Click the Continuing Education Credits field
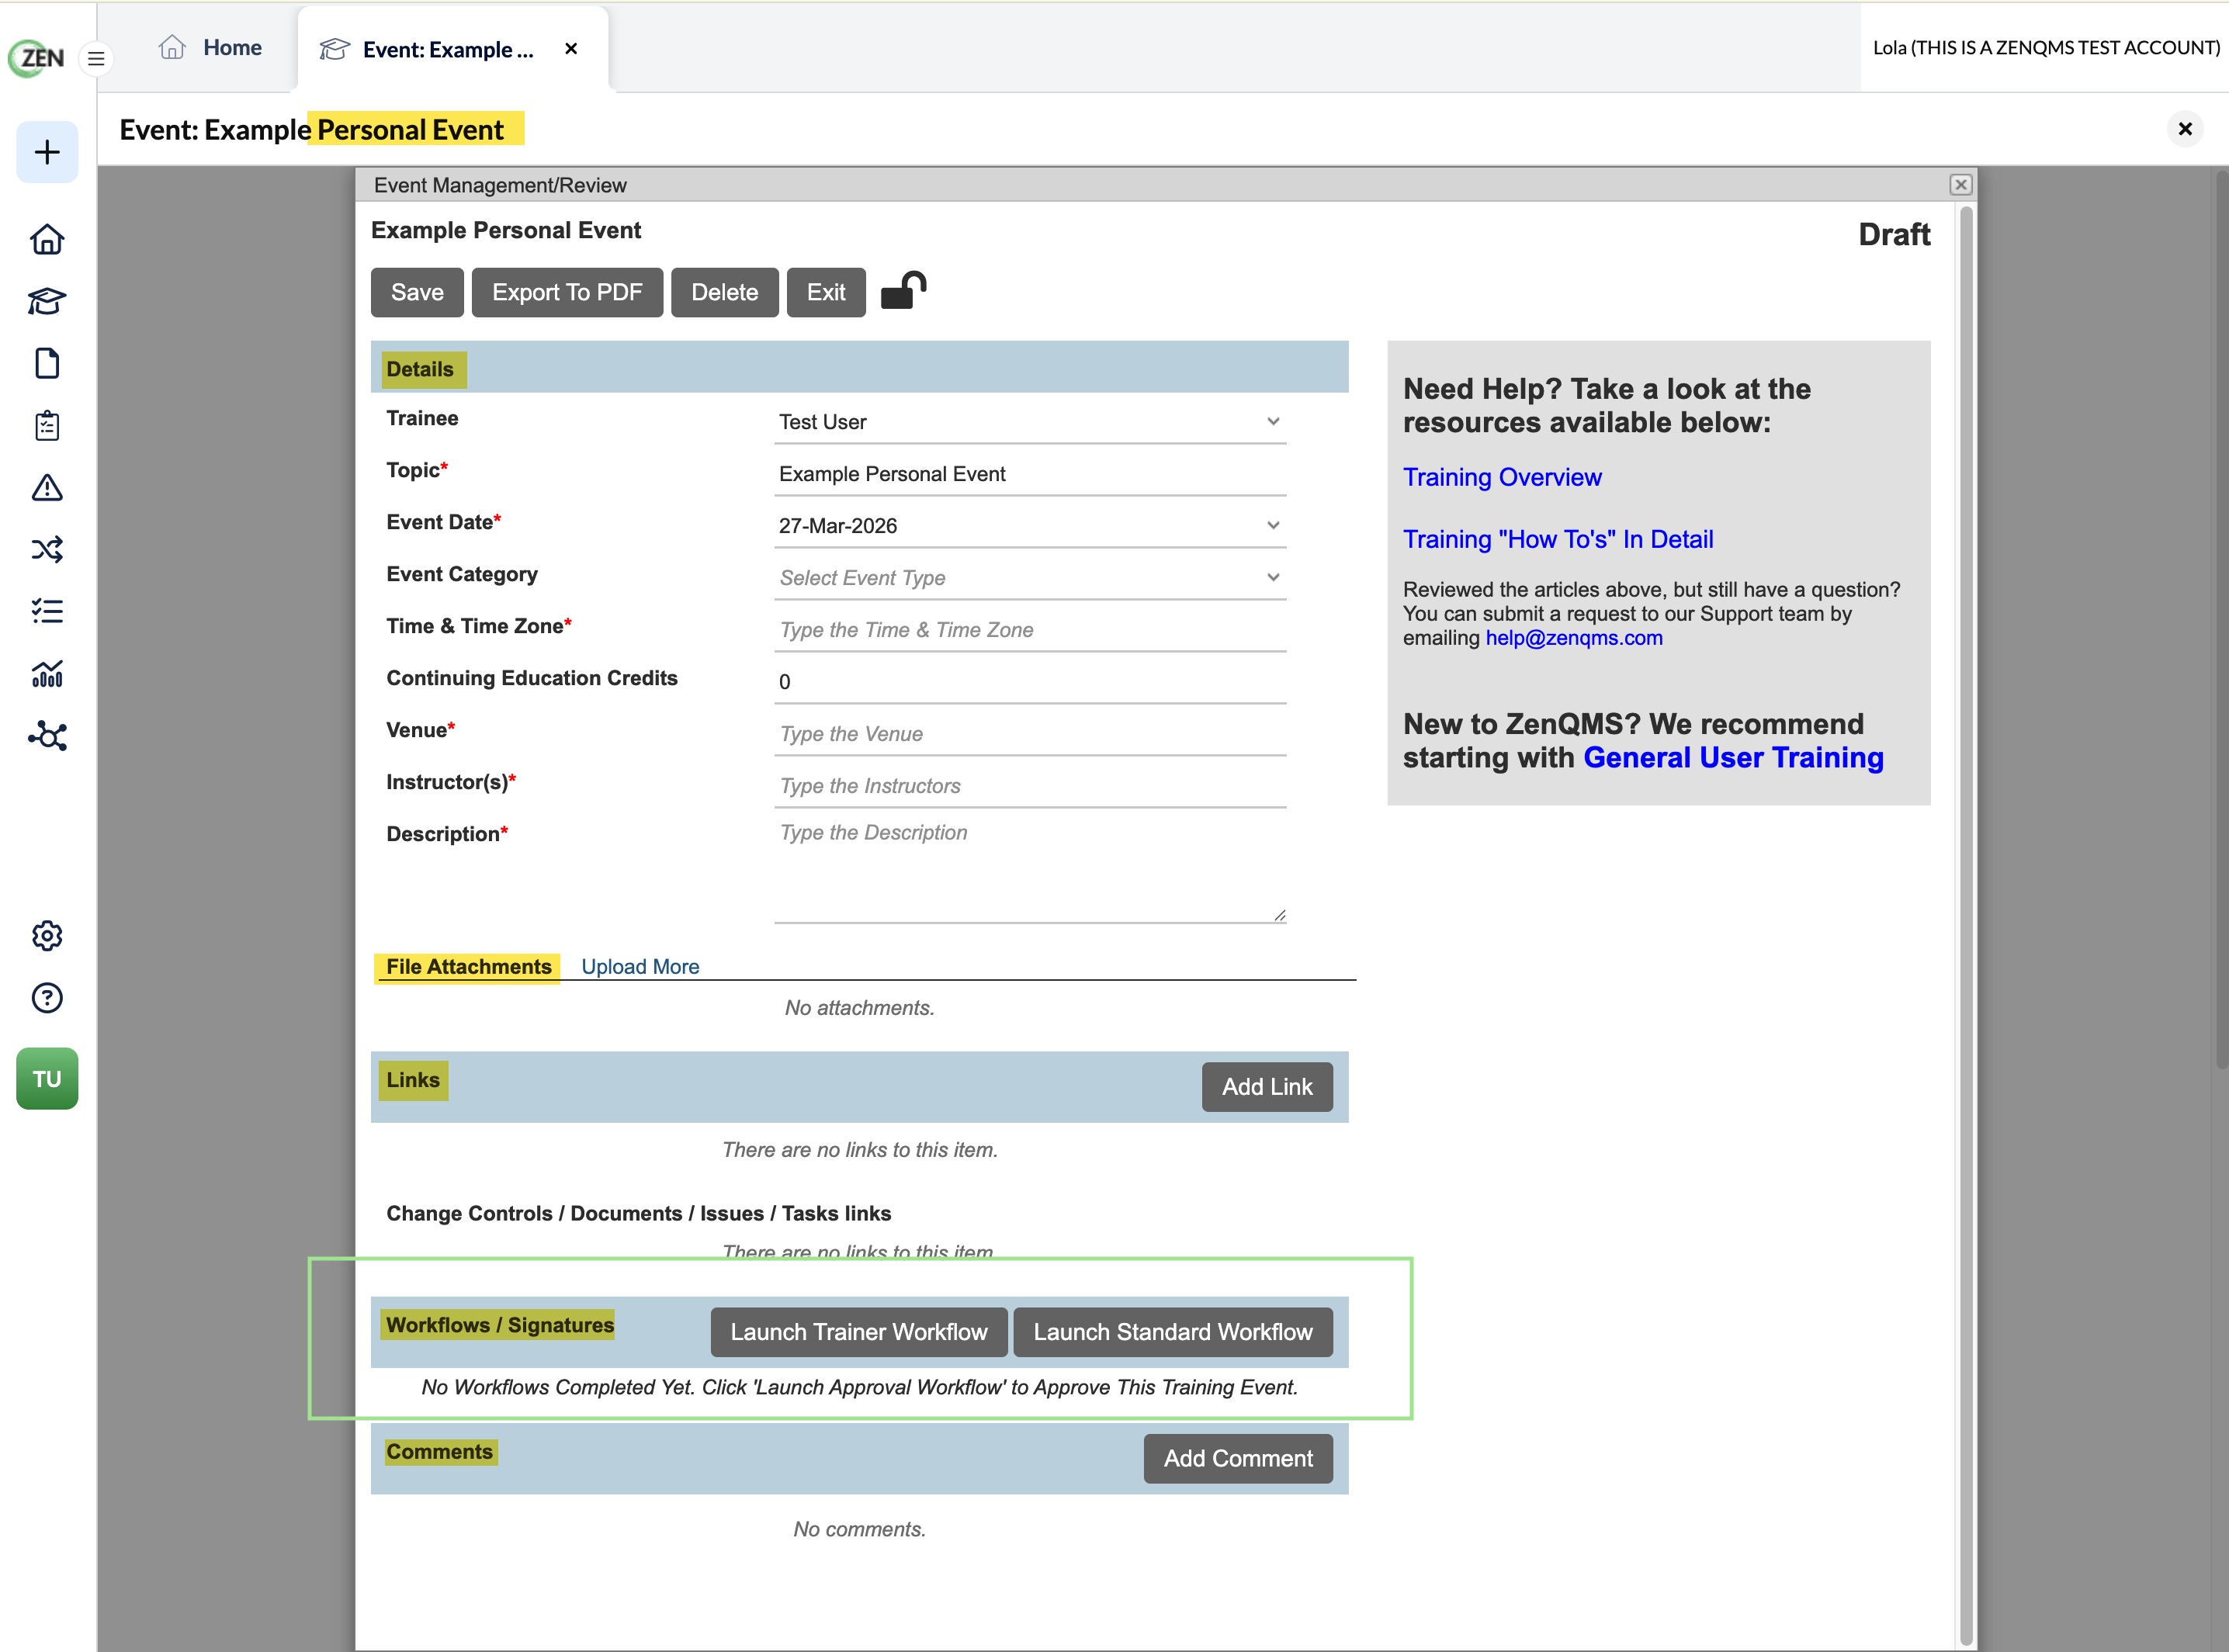 coord(1030,682)
